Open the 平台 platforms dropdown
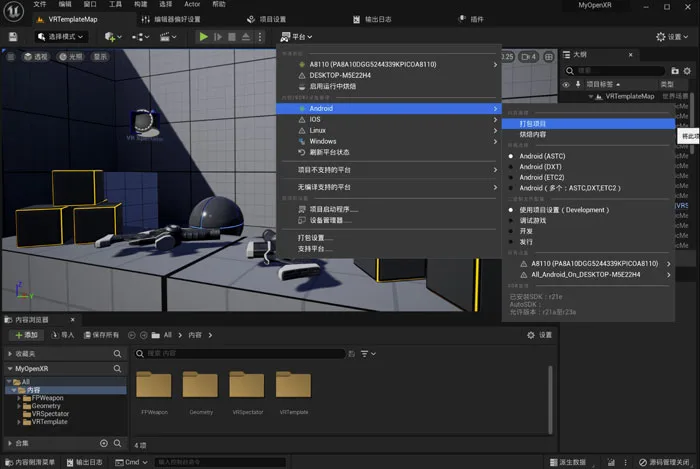 coord(296,37)
